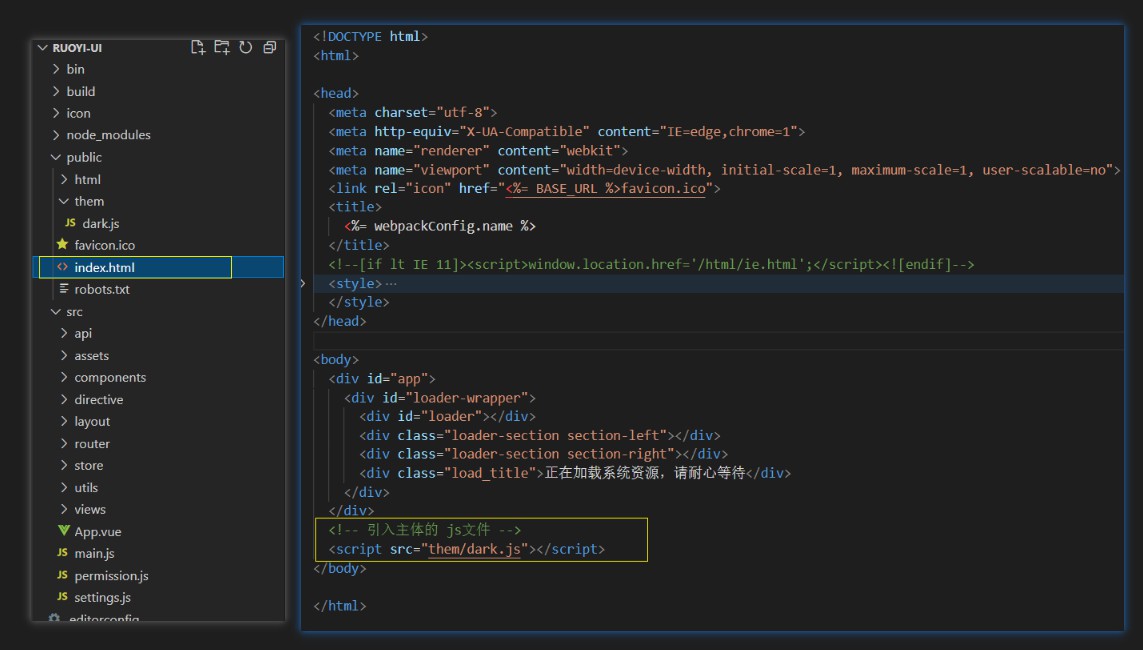Viewport: 1143px width, 650px height.
Task: Click the New File icon in explorer header
Action: 198,47
